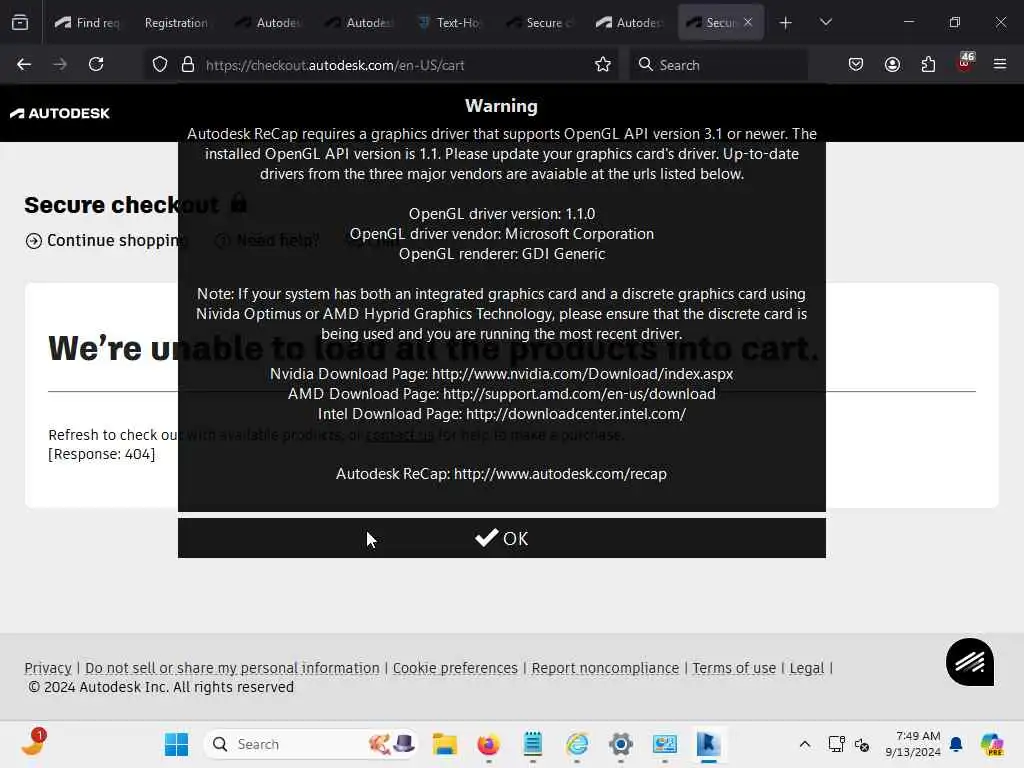The width and height of the screenshot is (1024, 768).
Task: Click the padlock site info icon
Action: click(x=188, y=65)
